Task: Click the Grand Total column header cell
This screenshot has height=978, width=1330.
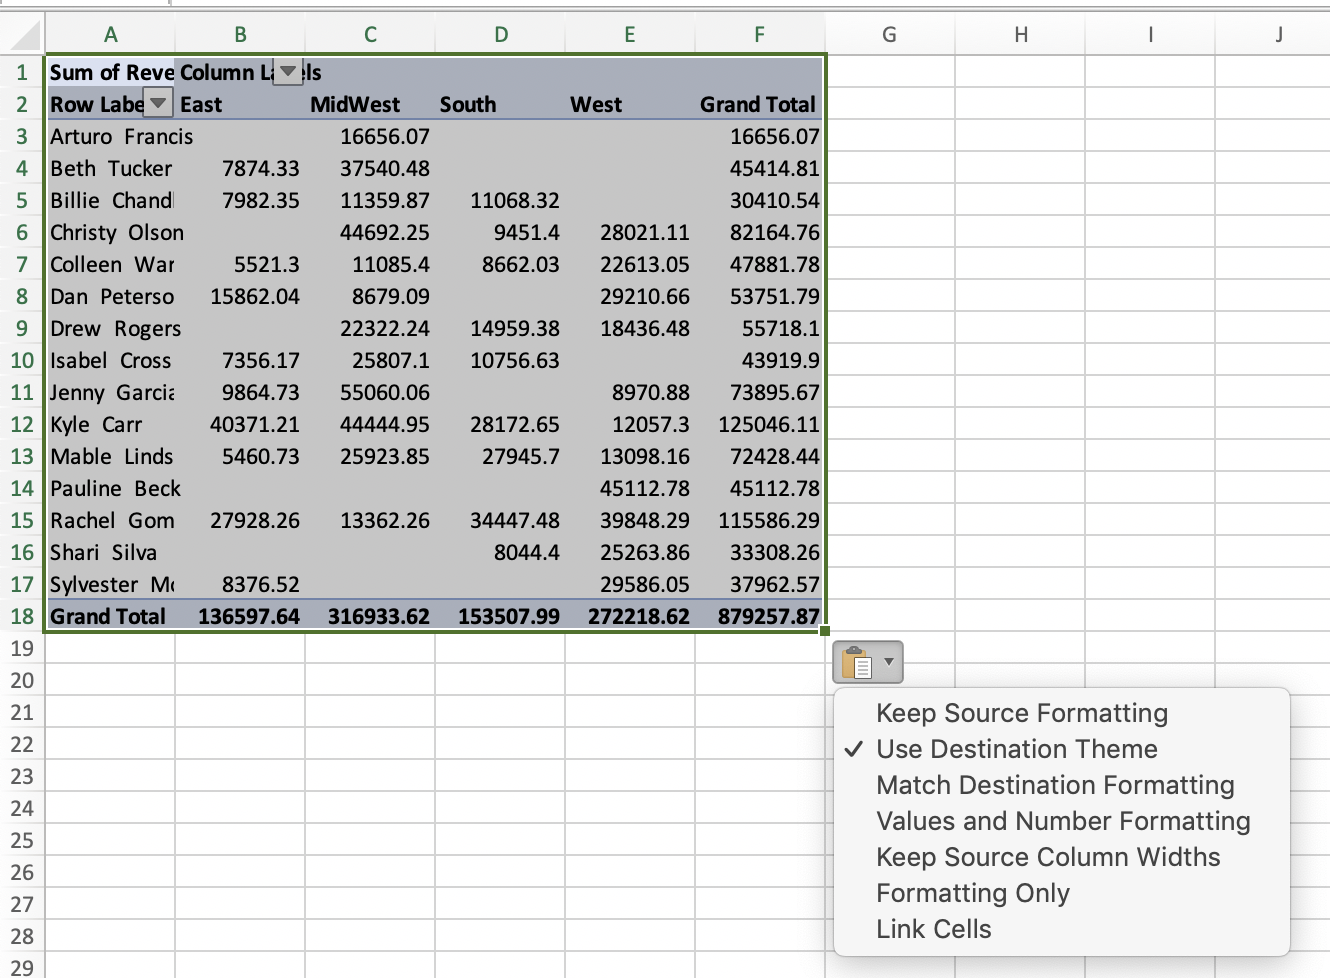Action: click(x=760, y=104)
